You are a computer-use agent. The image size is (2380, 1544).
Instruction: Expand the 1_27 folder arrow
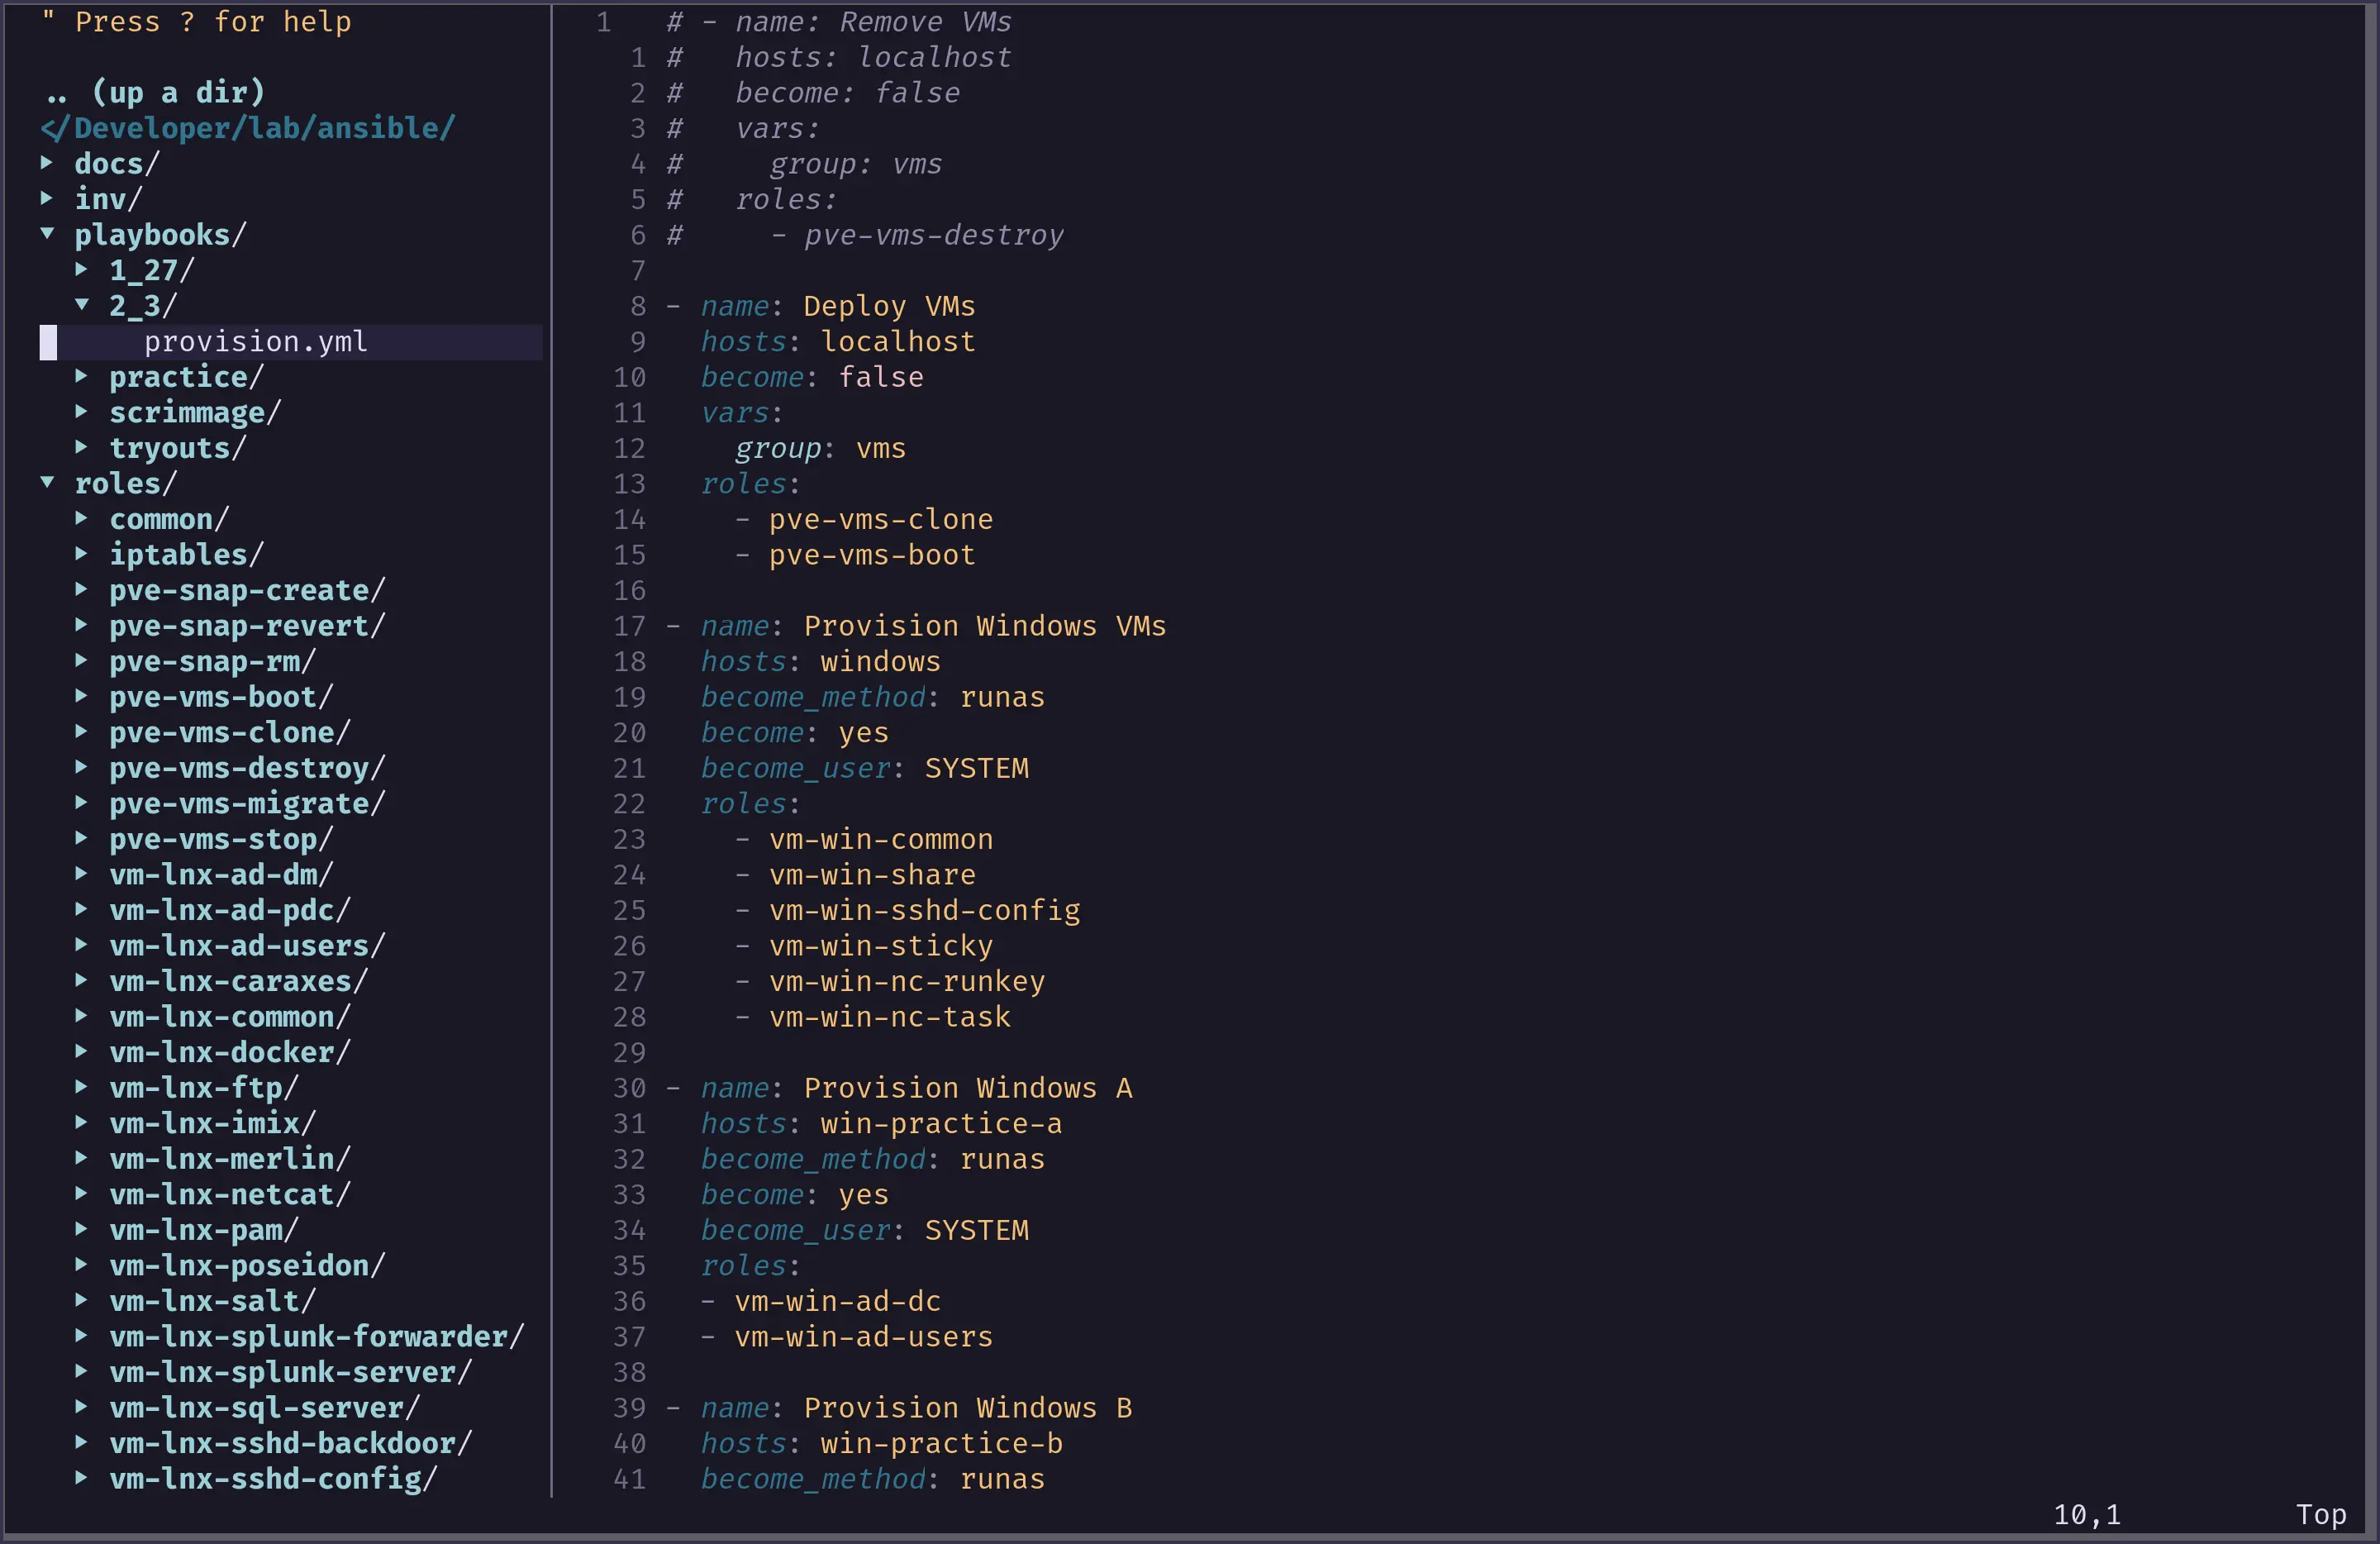tap(82, 269)
